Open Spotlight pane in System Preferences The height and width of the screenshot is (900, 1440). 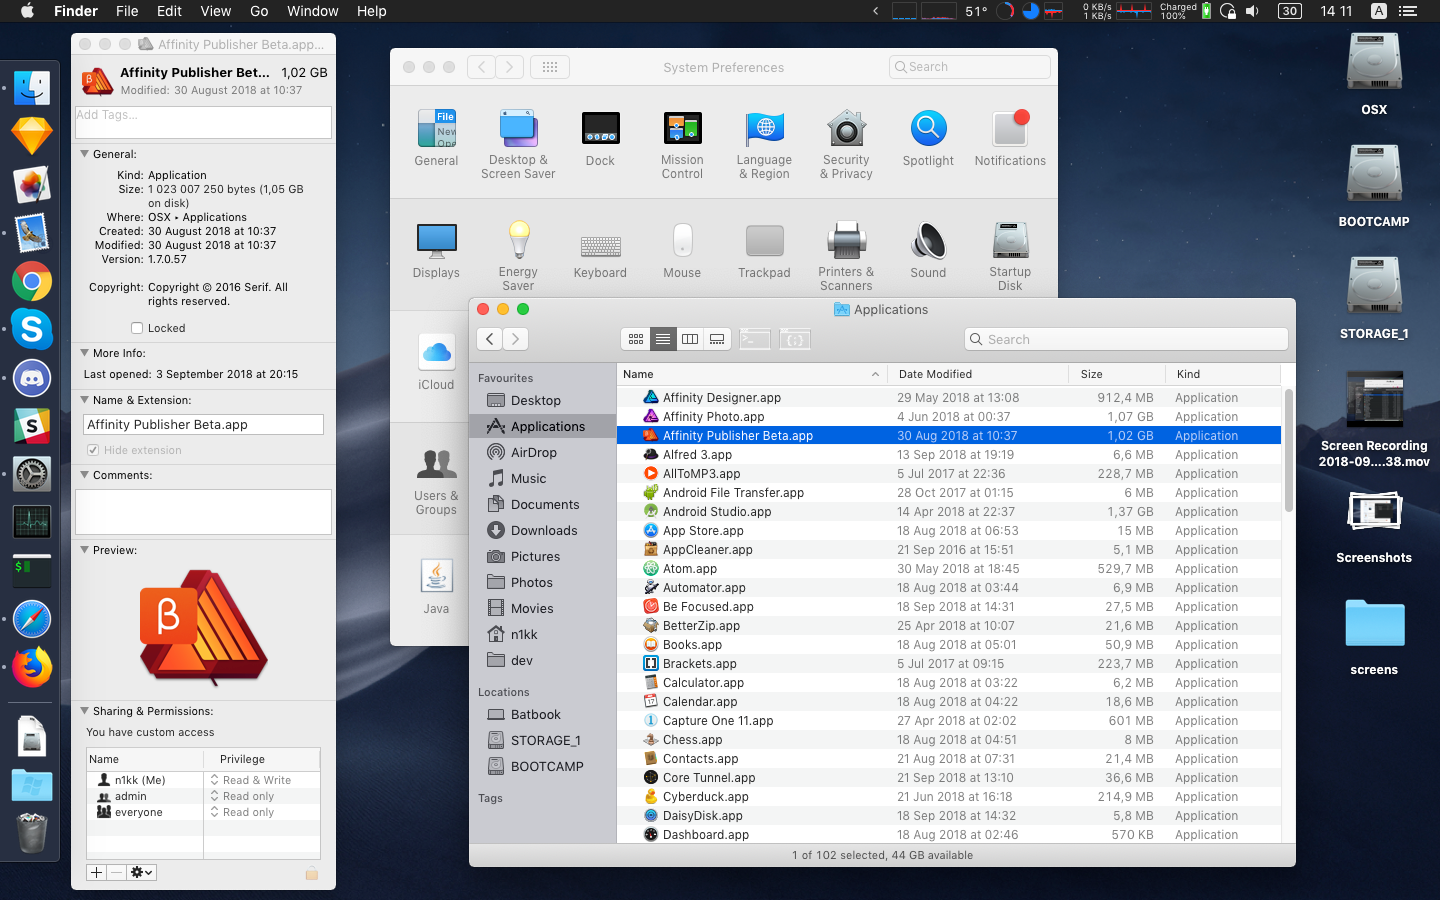click(x=928, y=138)
